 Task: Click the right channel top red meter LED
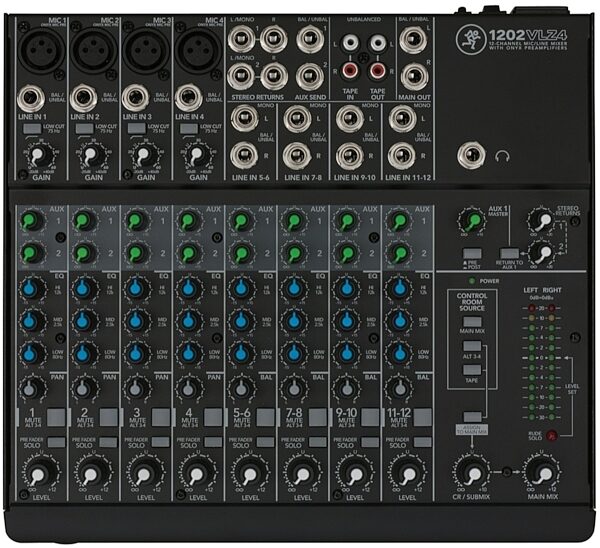(x=551, y=308)
